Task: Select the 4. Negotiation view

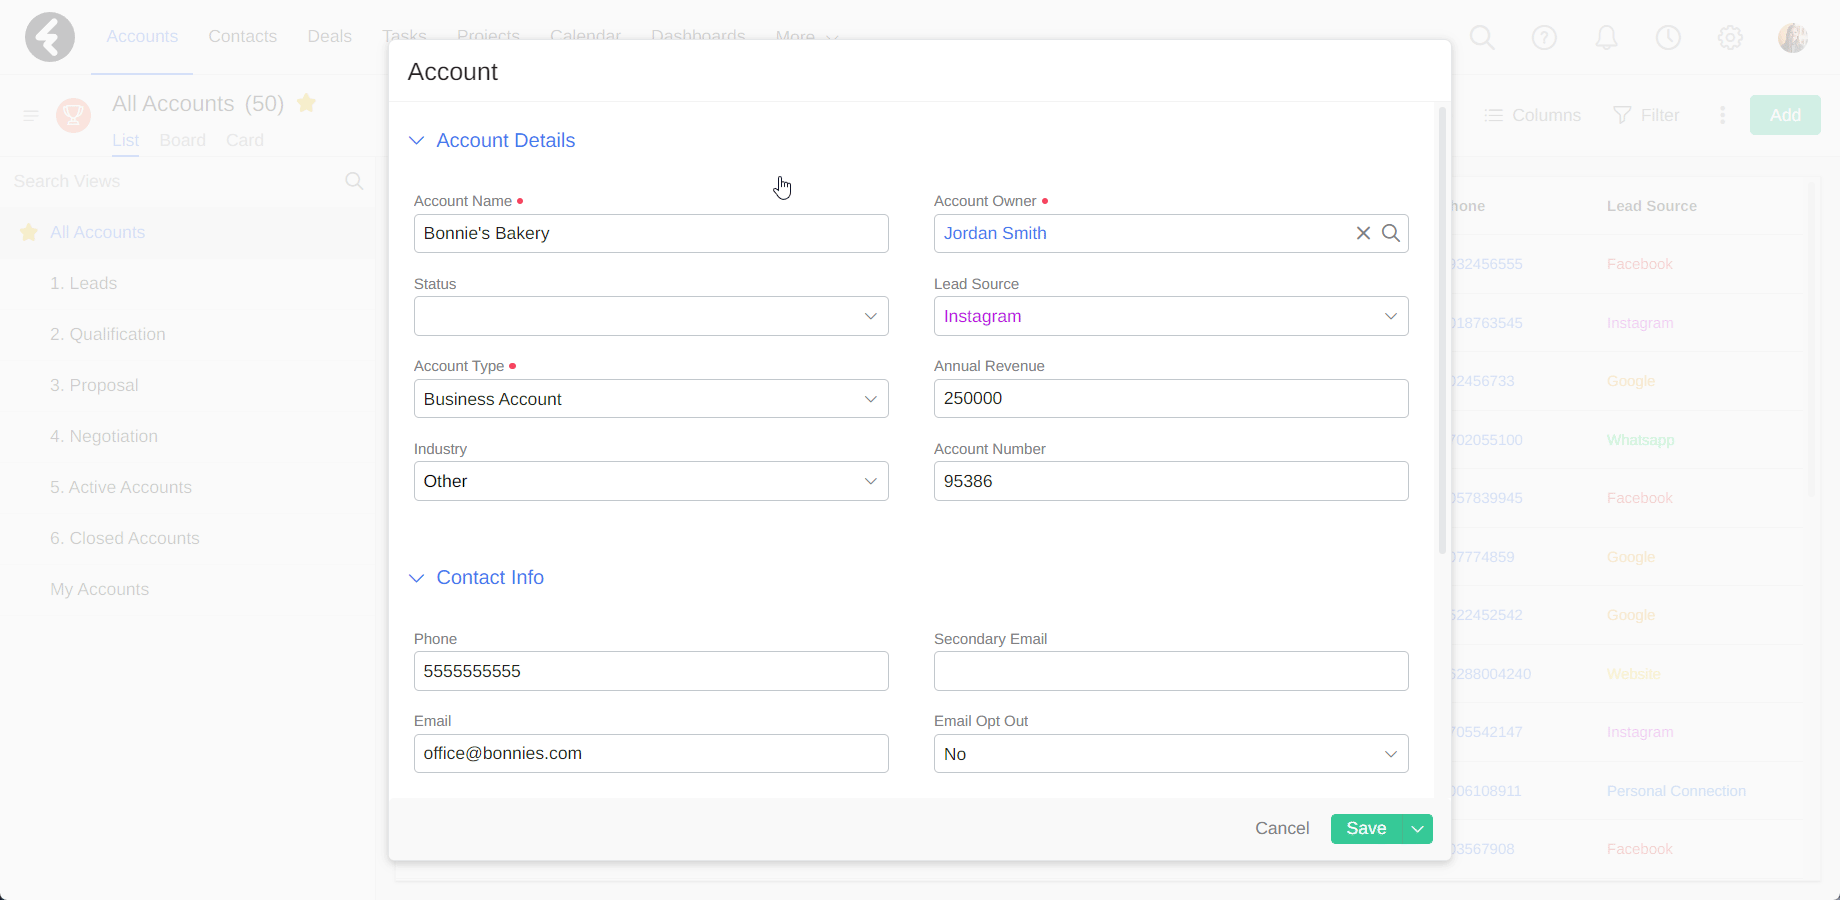Action: point(104,436)
